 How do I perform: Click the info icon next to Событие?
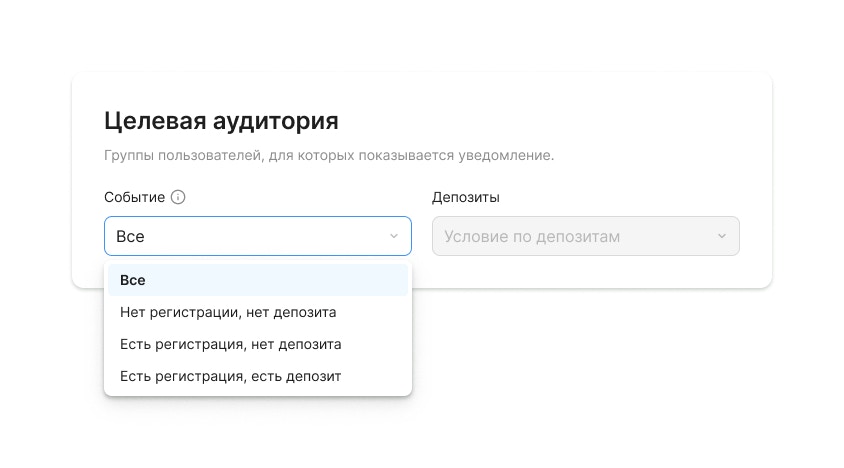click(x=178, y=197)
